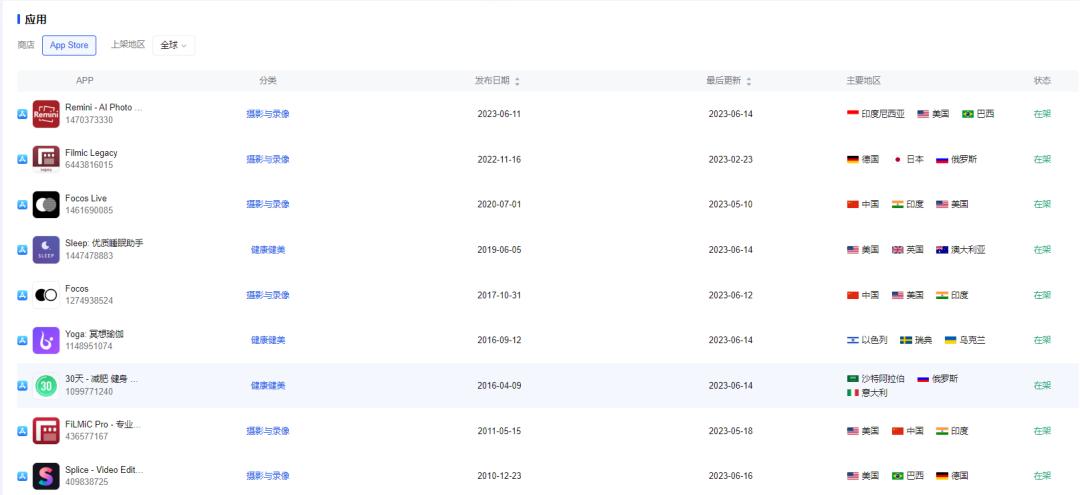Image resolution: width=1080 pixels, height=495 pixels.
Task: Open the Sleep app icon
Action: (x=46, y=250)
